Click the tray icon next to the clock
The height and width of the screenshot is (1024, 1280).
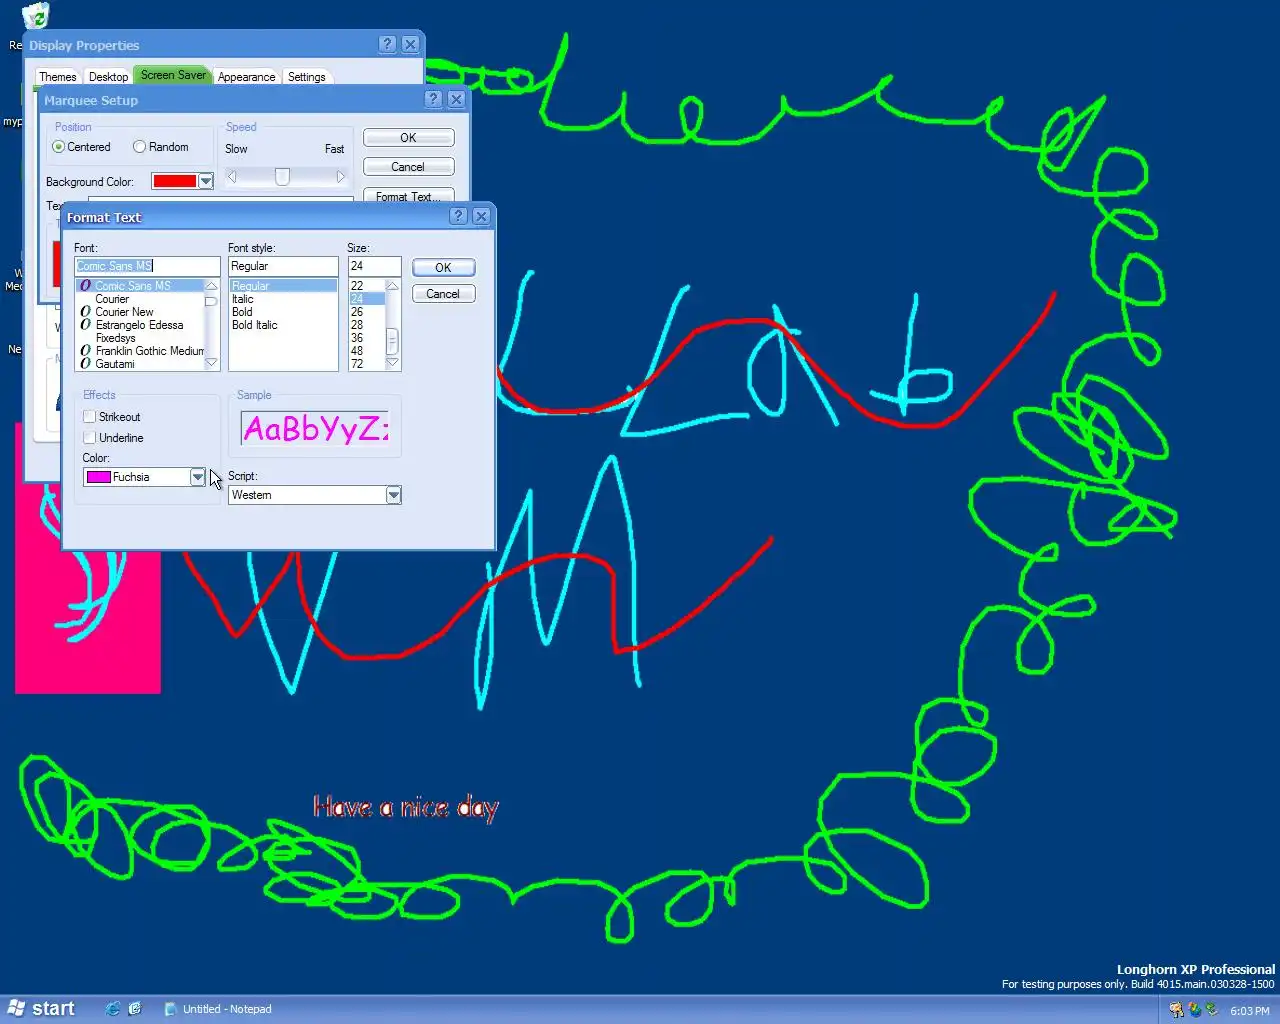[1212, 1010]
